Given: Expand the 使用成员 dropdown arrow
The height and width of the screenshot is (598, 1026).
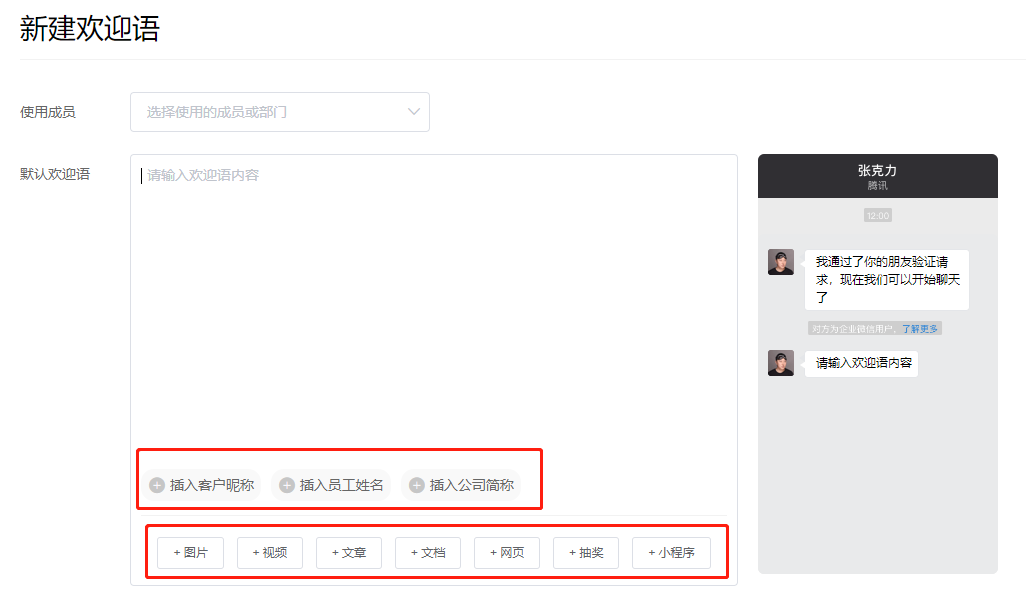Looking at the screenshot, I should (414, 112).
